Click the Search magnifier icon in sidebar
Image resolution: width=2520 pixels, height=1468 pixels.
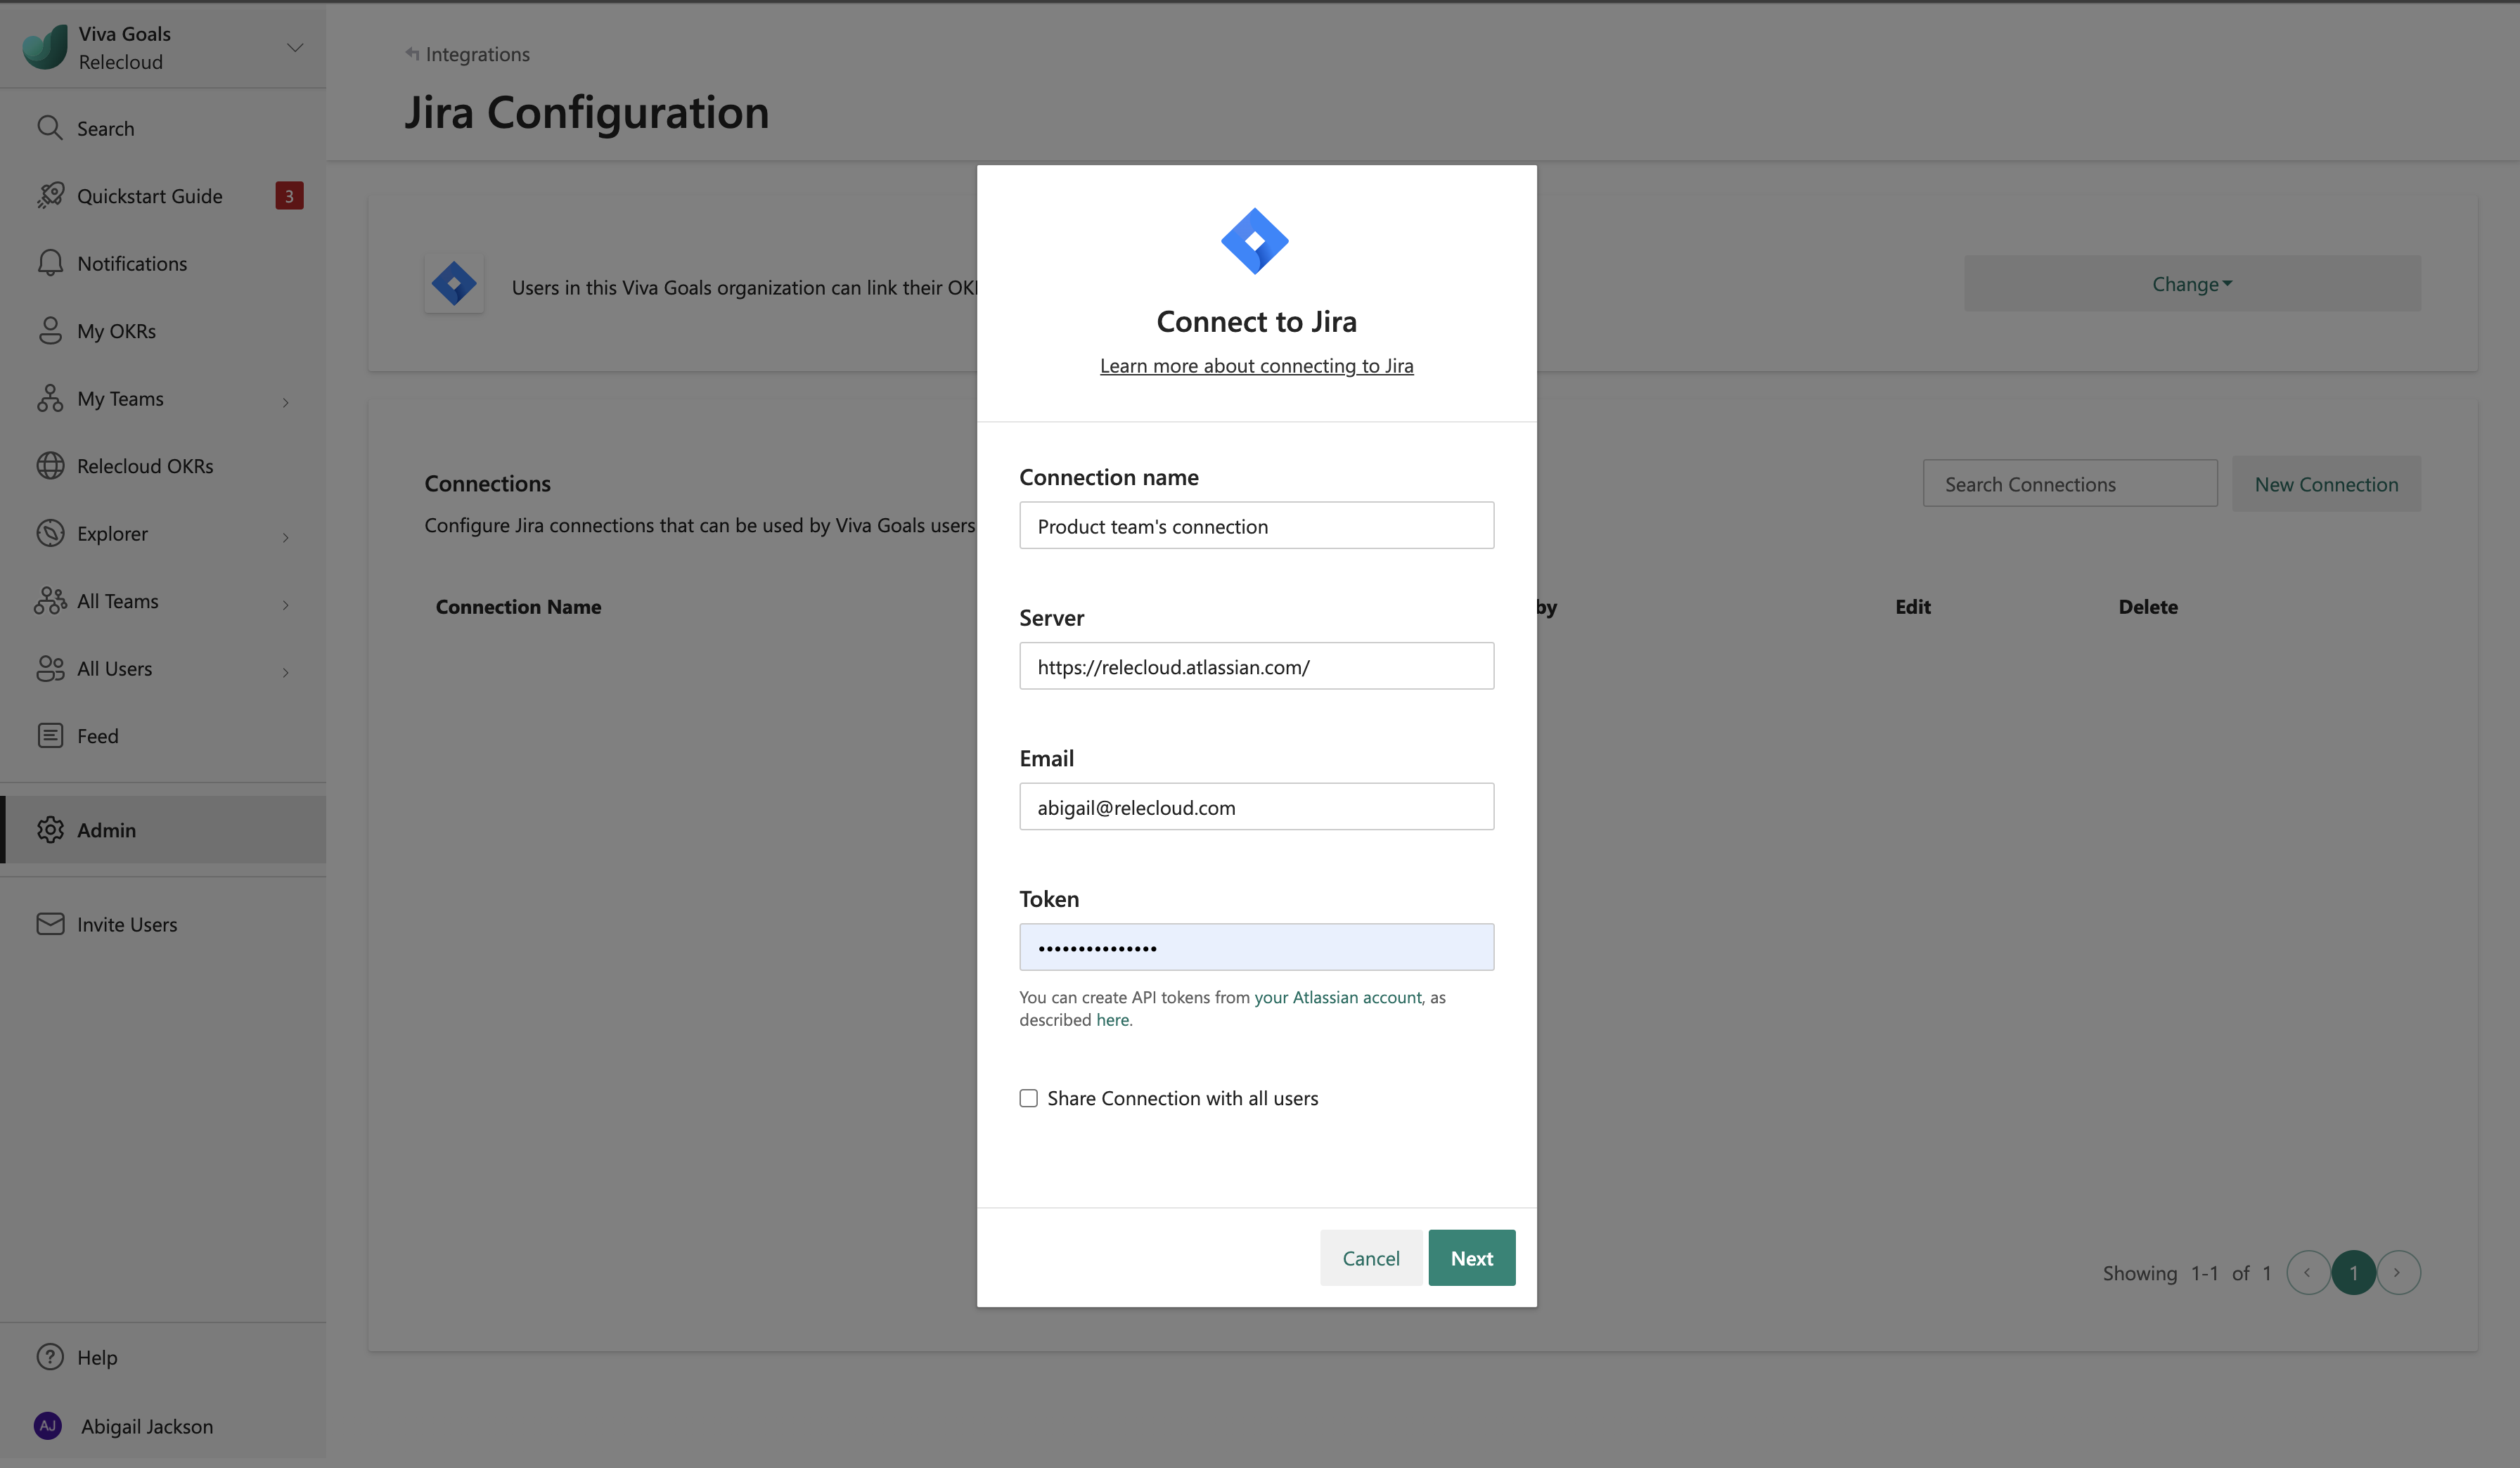click(x=50, y=128)
